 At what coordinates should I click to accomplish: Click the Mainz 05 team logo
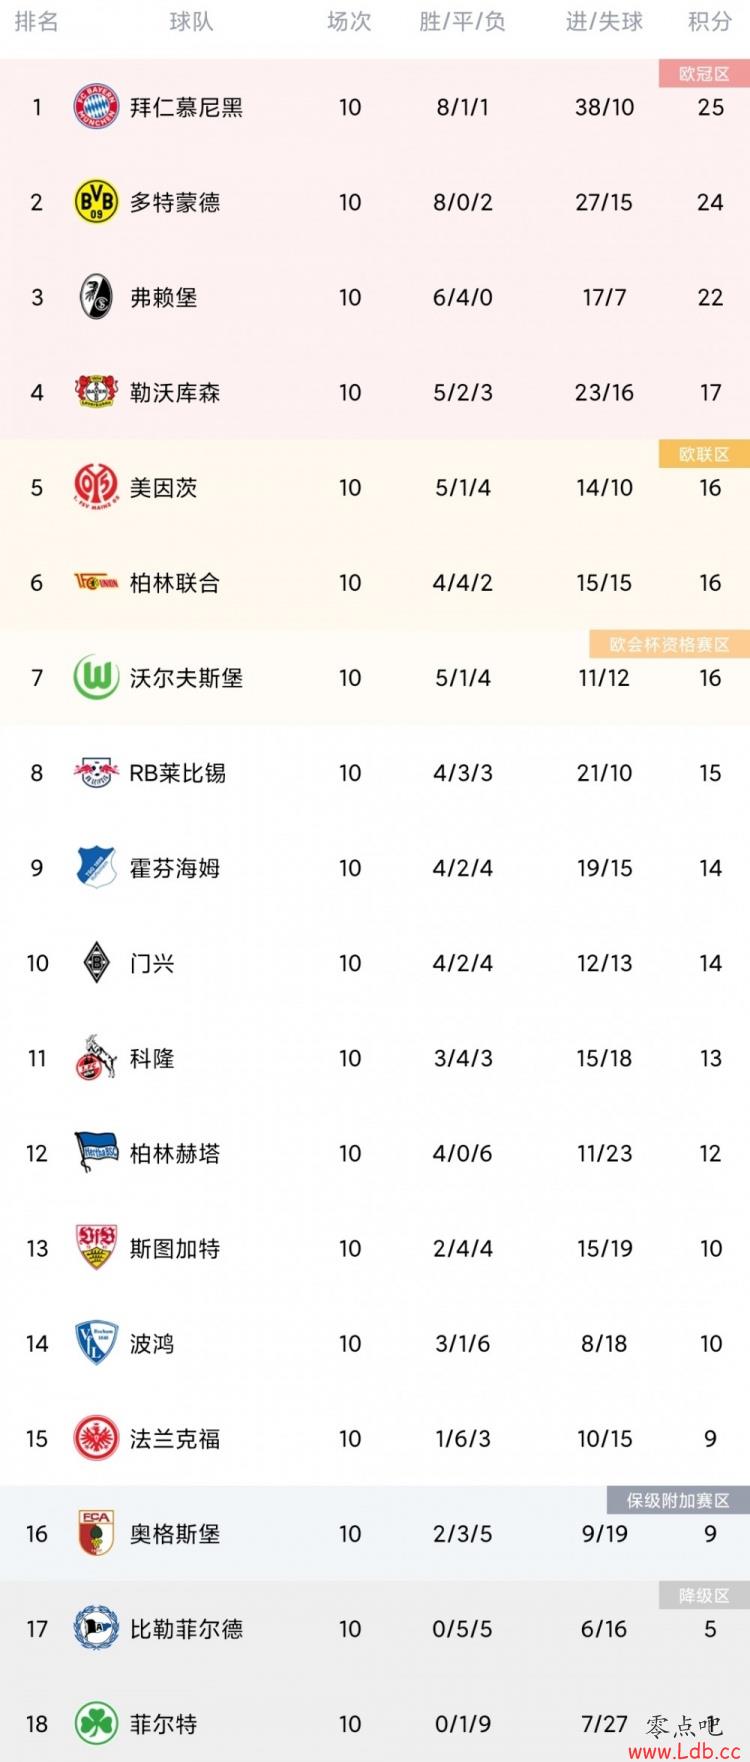pyautogui.click(x=97, y=487)
